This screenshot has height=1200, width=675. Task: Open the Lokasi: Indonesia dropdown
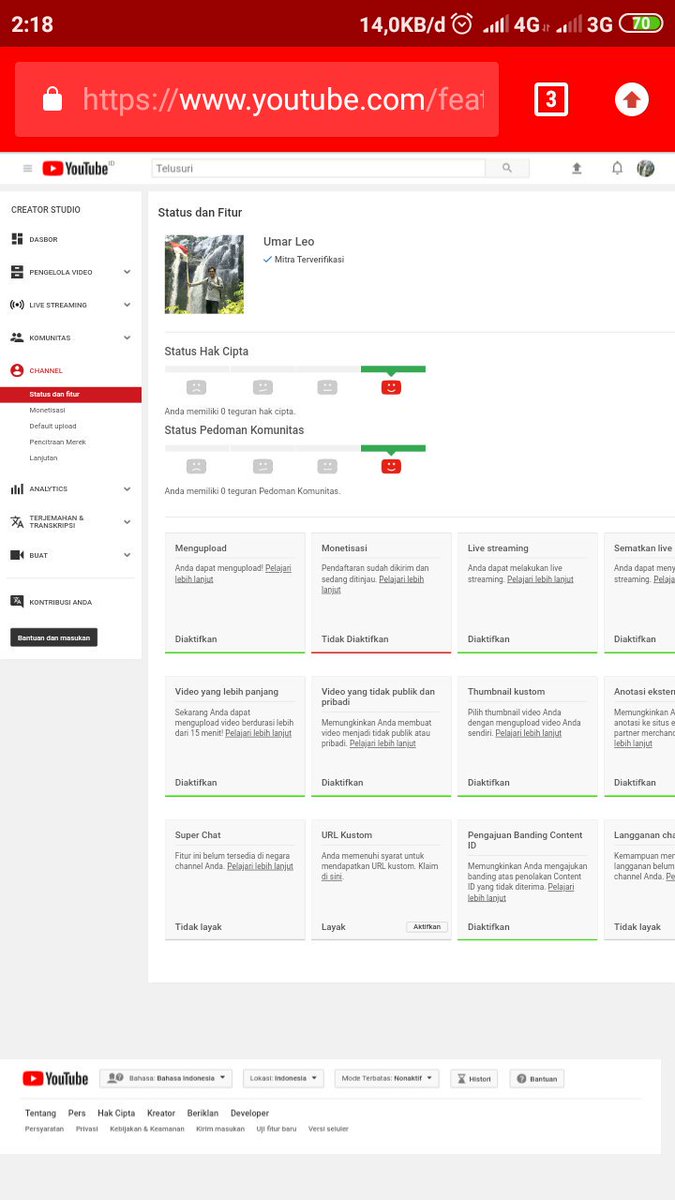coord(283,1079)
